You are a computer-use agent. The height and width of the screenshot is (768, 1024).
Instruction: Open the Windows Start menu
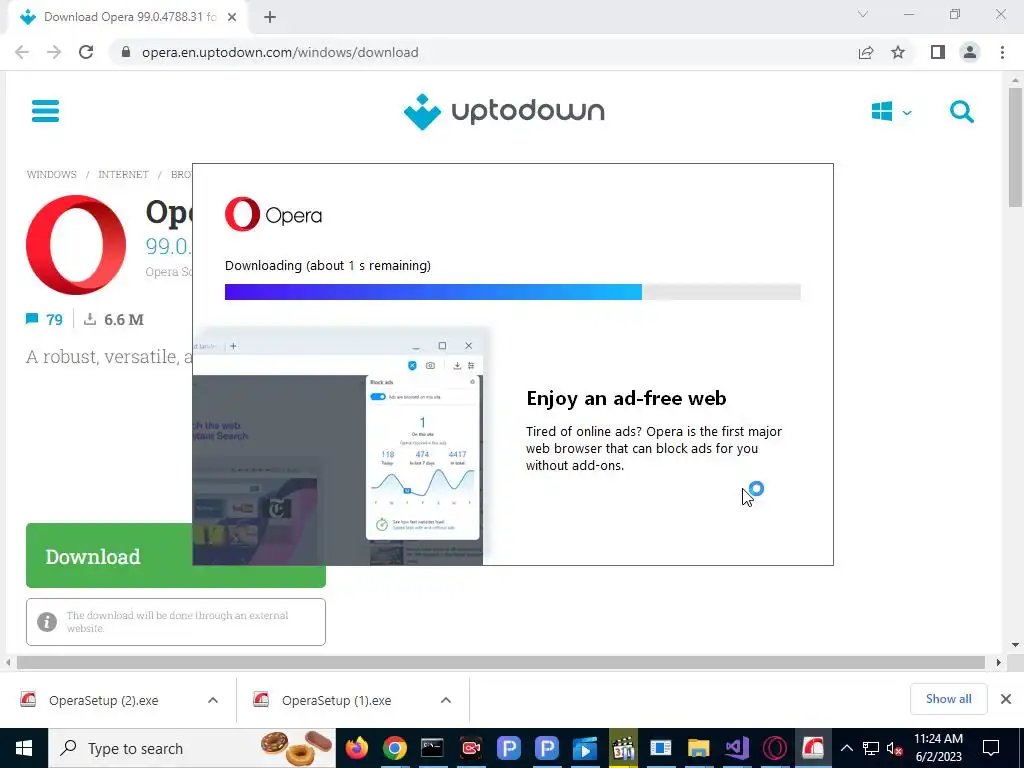coord(24,748)
